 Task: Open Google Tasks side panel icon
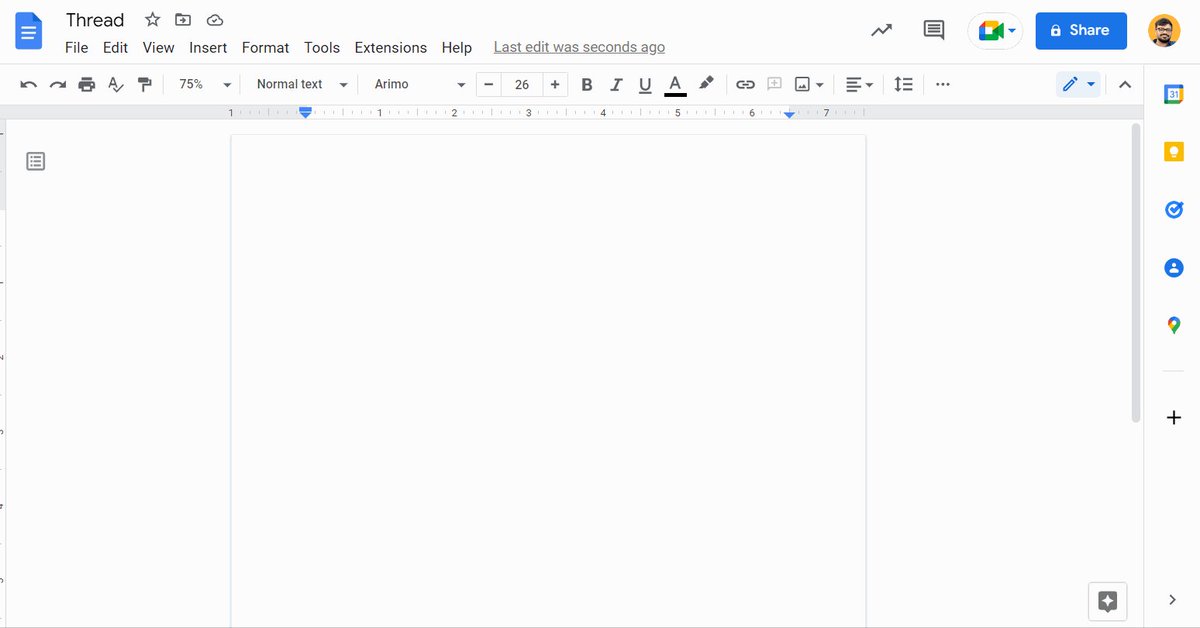click(x=1174, y=210)
